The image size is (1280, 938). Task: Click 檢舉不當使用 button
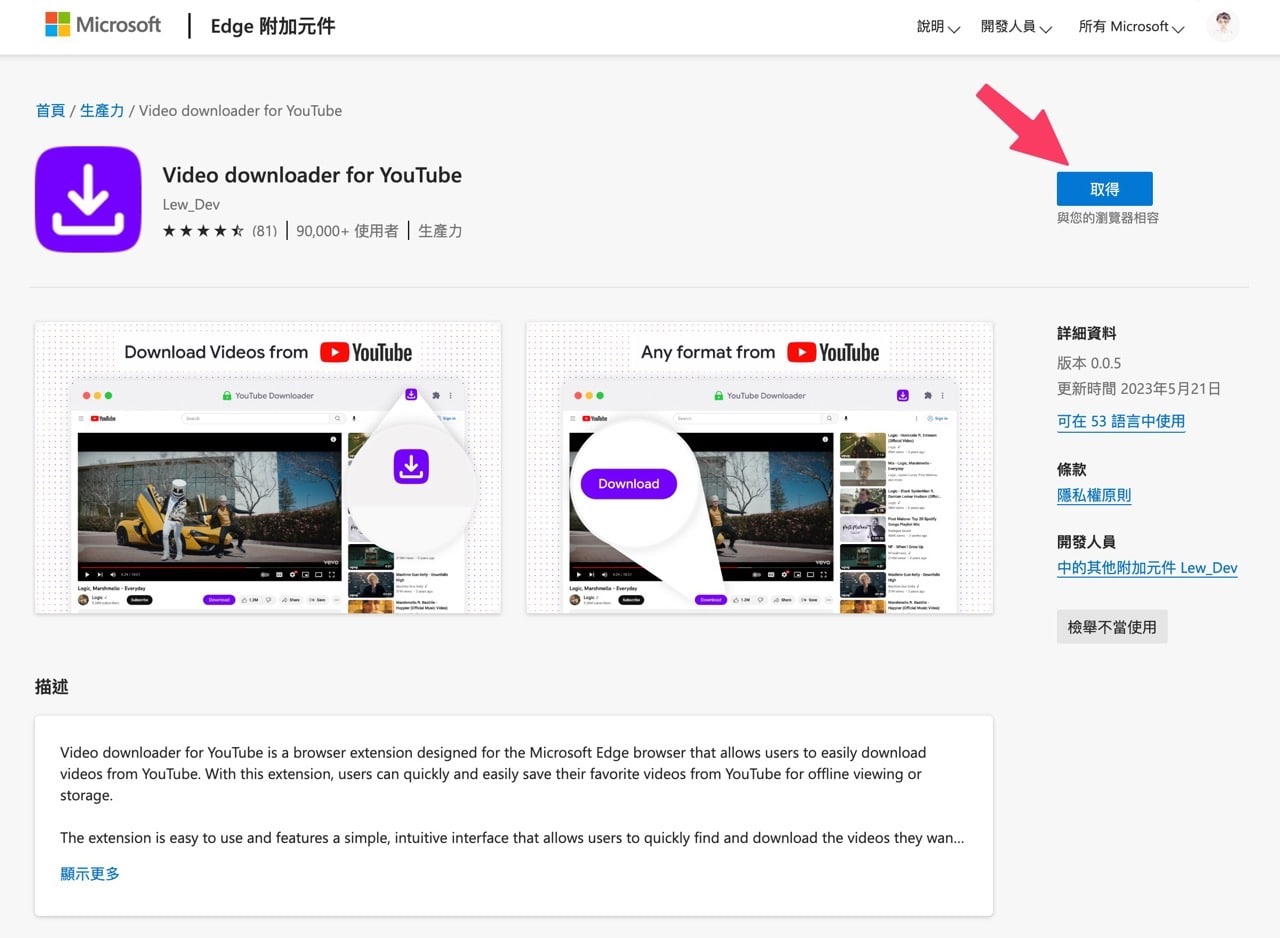(x=1112, y=627)
